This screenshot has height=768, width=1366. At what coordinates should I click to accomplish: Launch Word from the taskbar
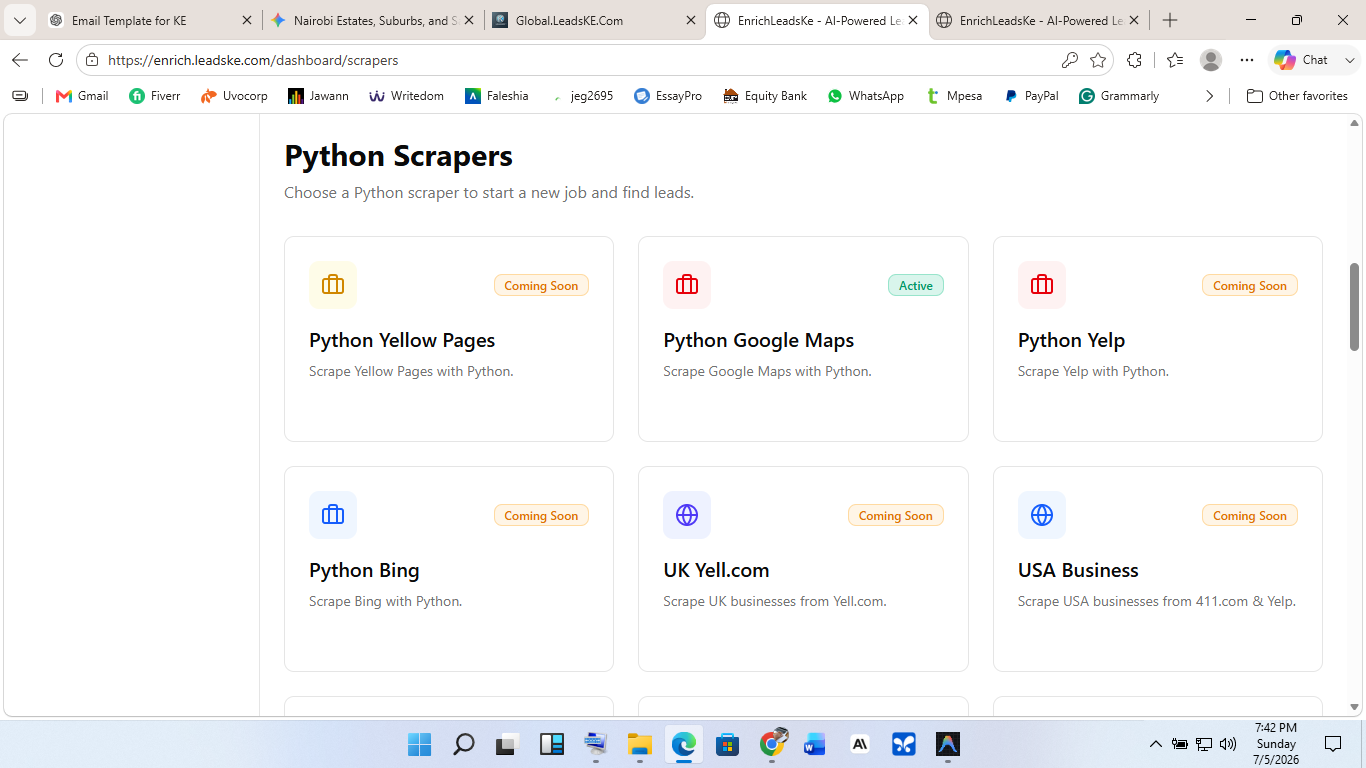coord(815,744)
